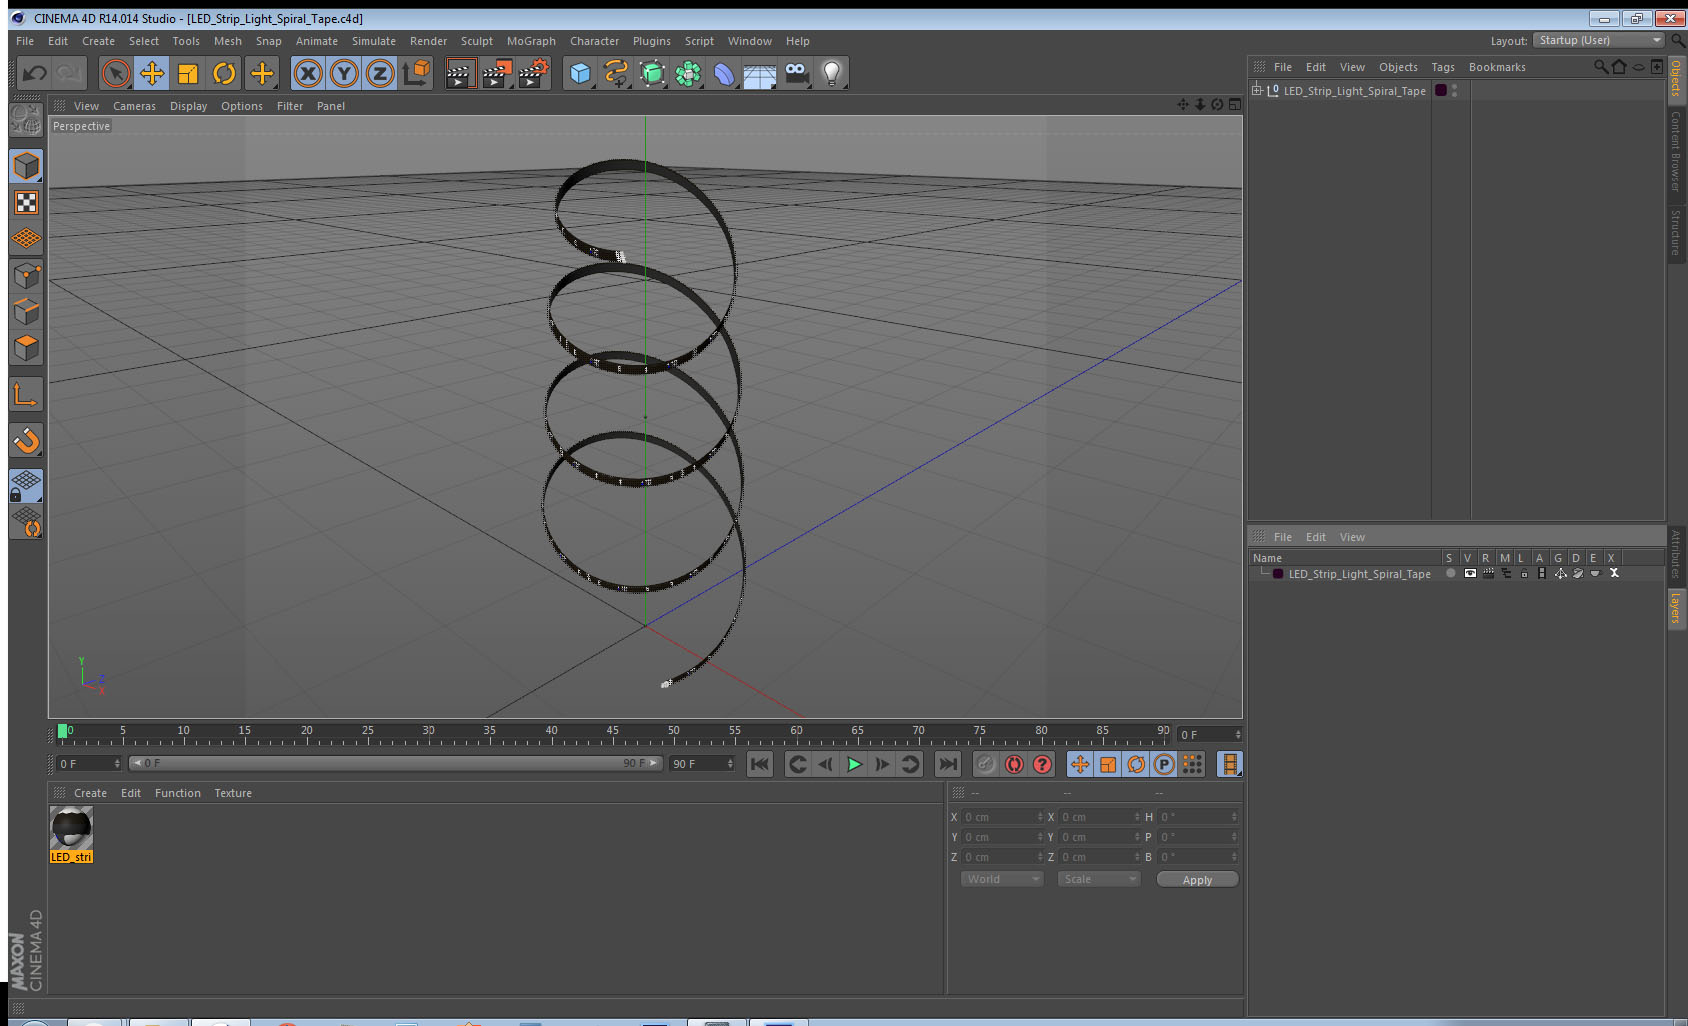Open the Content Browser side tab
Screen dimensions: 1688x1026
pyautogui.click(x=1676, y=151)
